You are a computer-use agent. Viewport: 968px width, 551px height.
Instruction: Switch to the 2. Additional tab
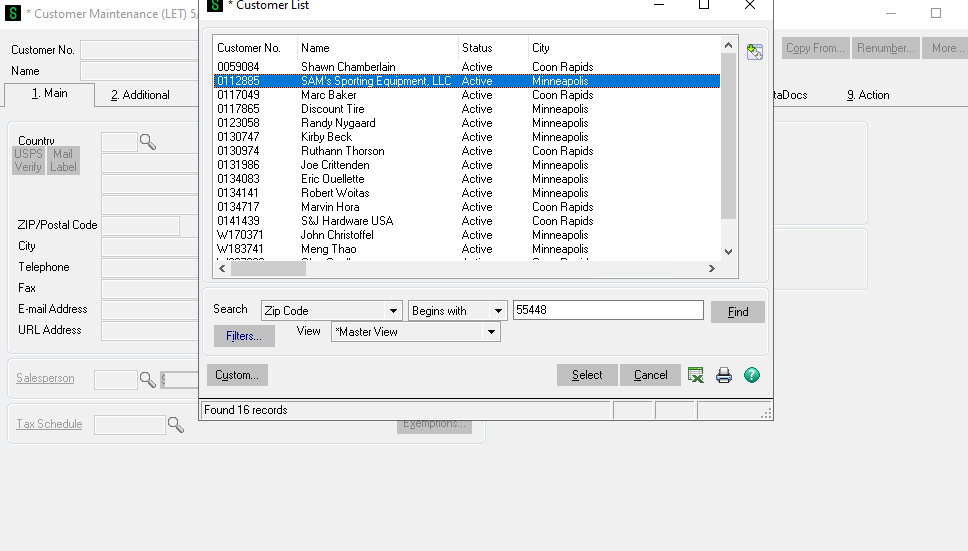click(x=140, y=95)
